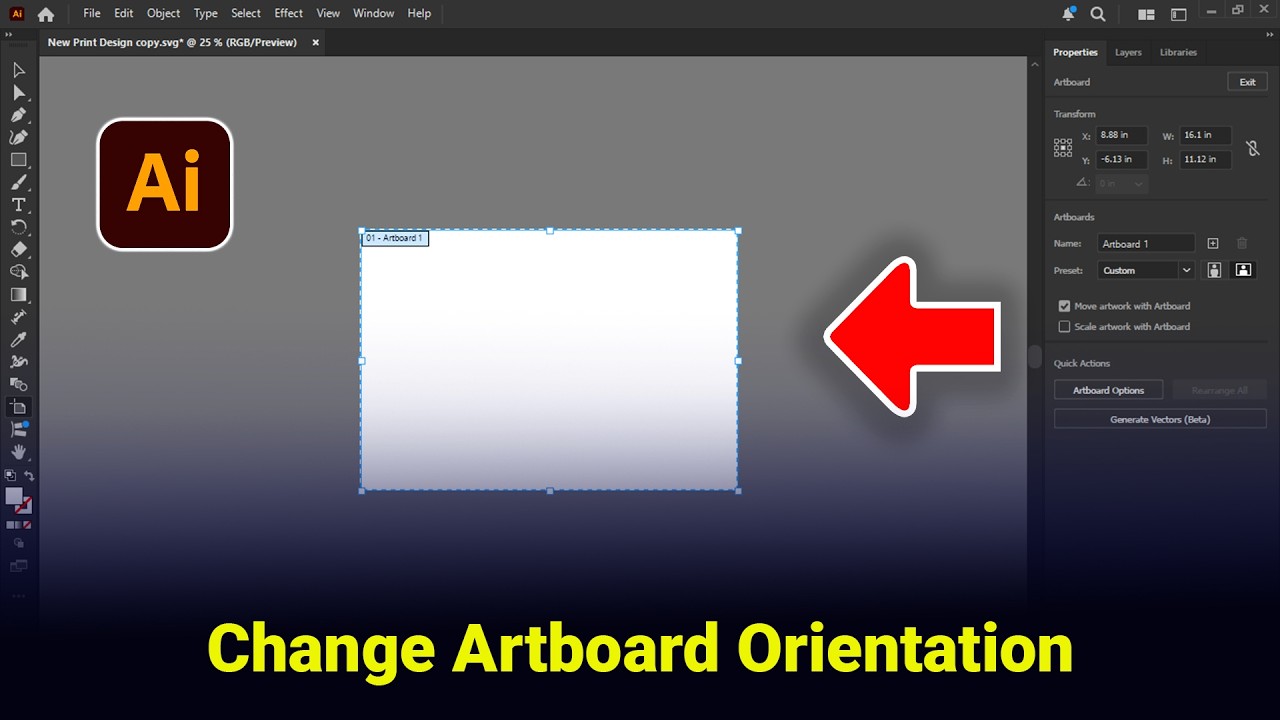Image resolution: width=1280 pixels, height=720 pixels.
Task: Expand the toolbar double-arrow at top
Action: [x=9, y=35]
